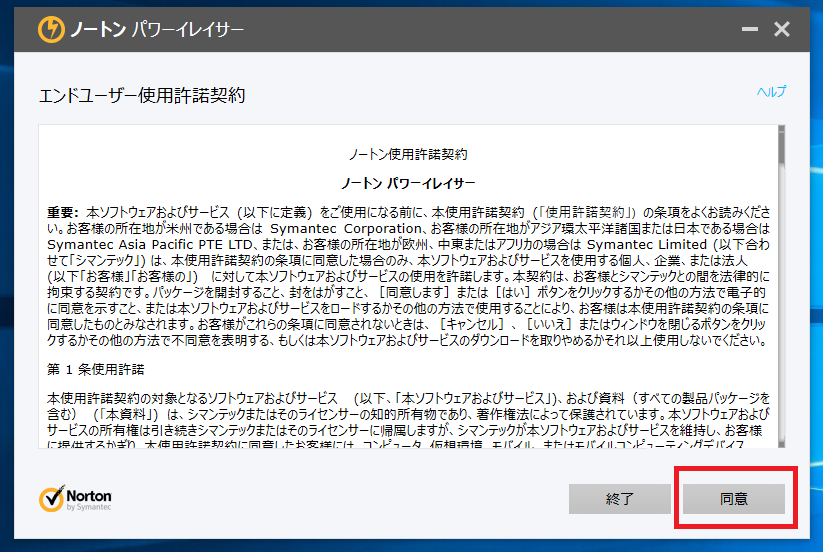
Task: Close the Norton Power Eraser window
Action: click(782, 29)
